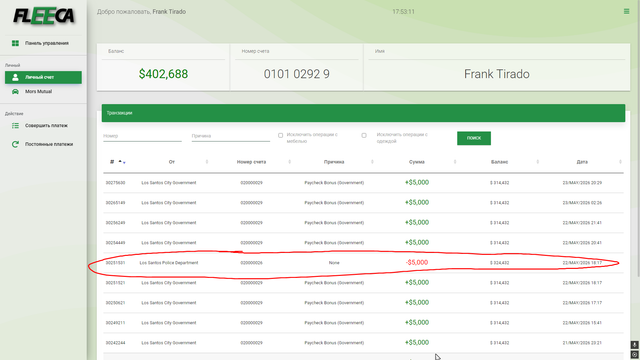Screen dimensions: 640x360
Task: Click the Причина column header label
Action: 334,162
